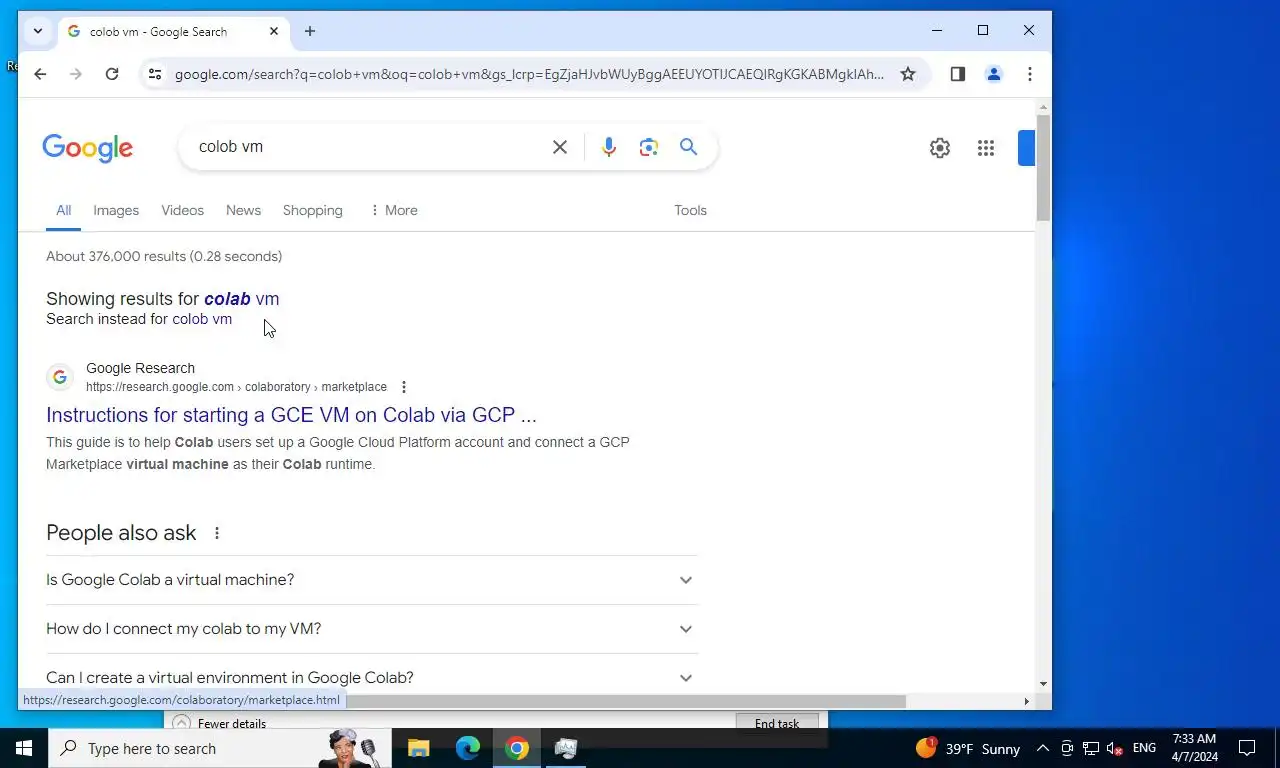Click the Google logo
1280x768 pixels.
[88, 148]
